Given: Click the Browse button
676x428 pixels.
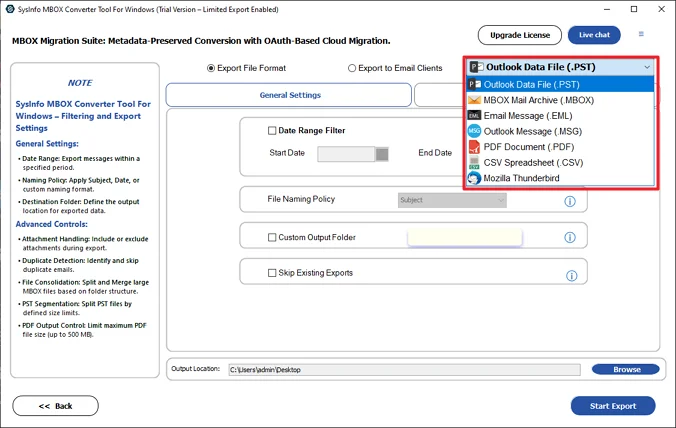Looking at the screenshot, I should [x=626, y=369].
